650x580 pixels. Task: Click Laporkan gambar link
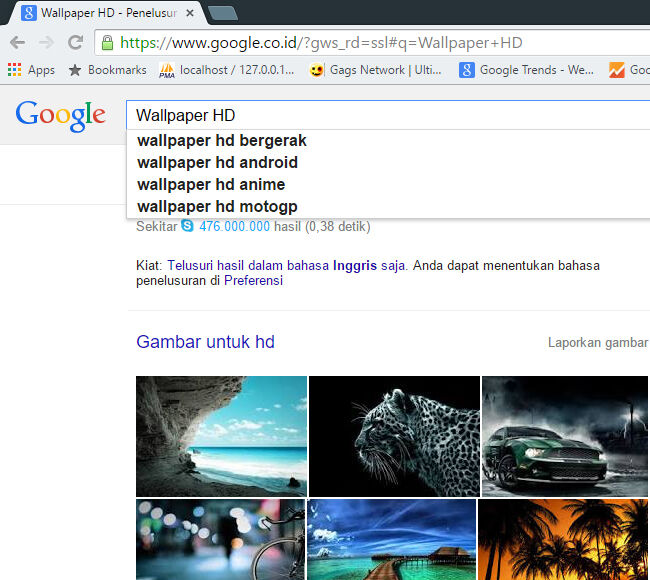[x=597, y=343]
